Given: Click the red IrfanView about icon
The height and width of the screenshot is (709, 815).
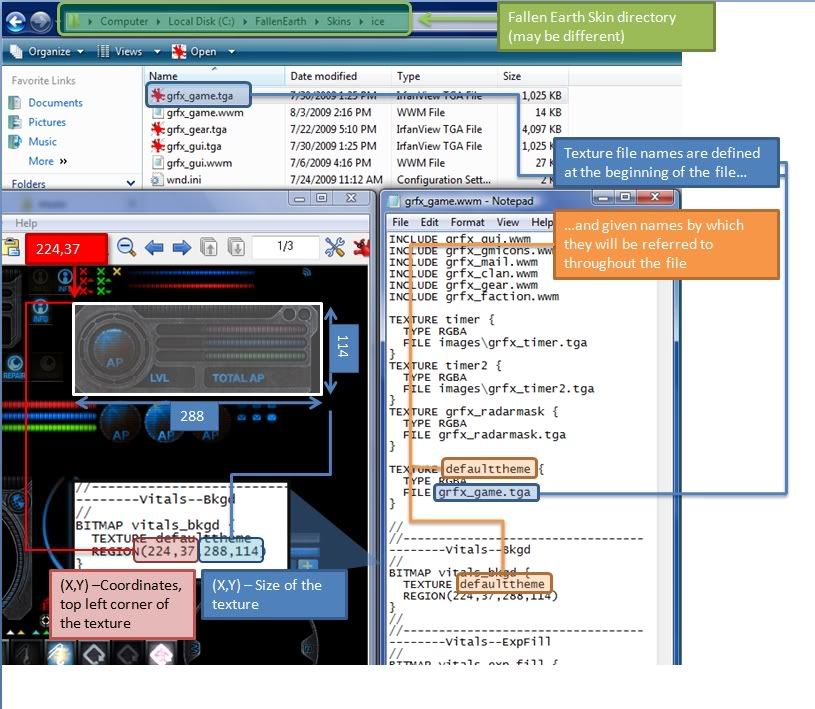Looking at the screenshot, I should pyautogui.click(x=361, y=247).
